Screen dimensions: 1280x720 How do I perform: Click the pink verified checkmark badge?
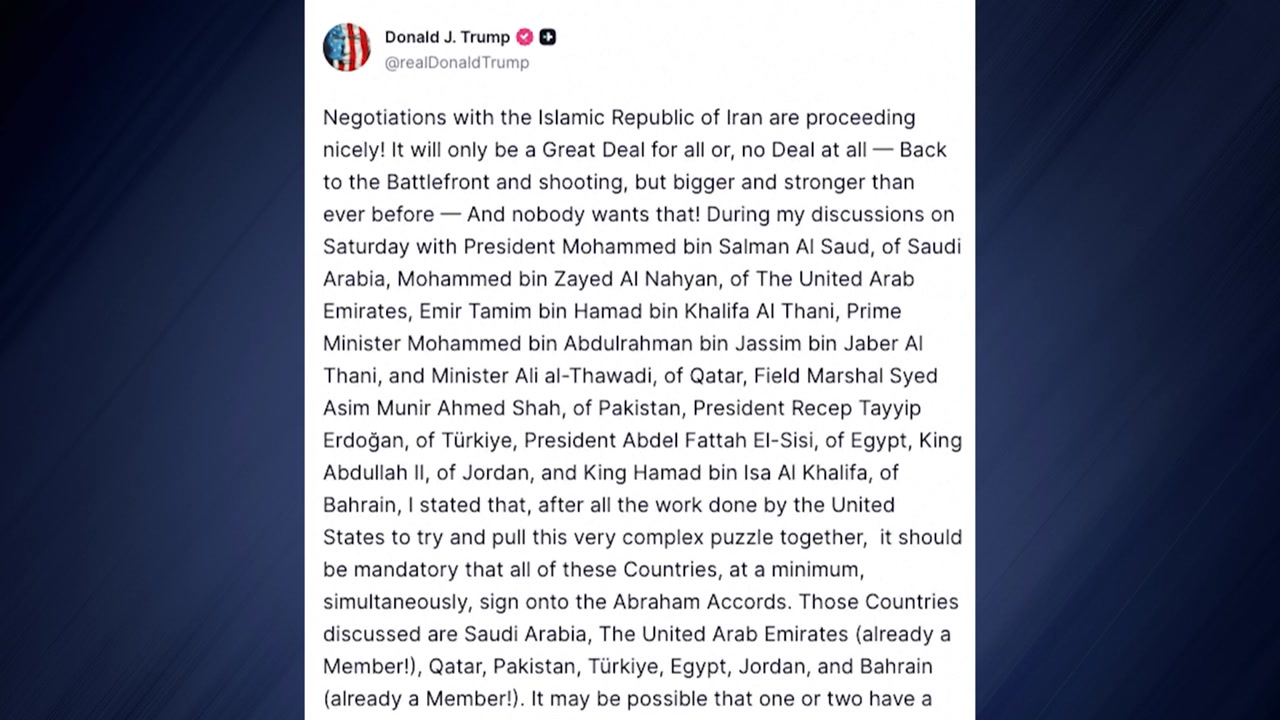click(525, 37)
